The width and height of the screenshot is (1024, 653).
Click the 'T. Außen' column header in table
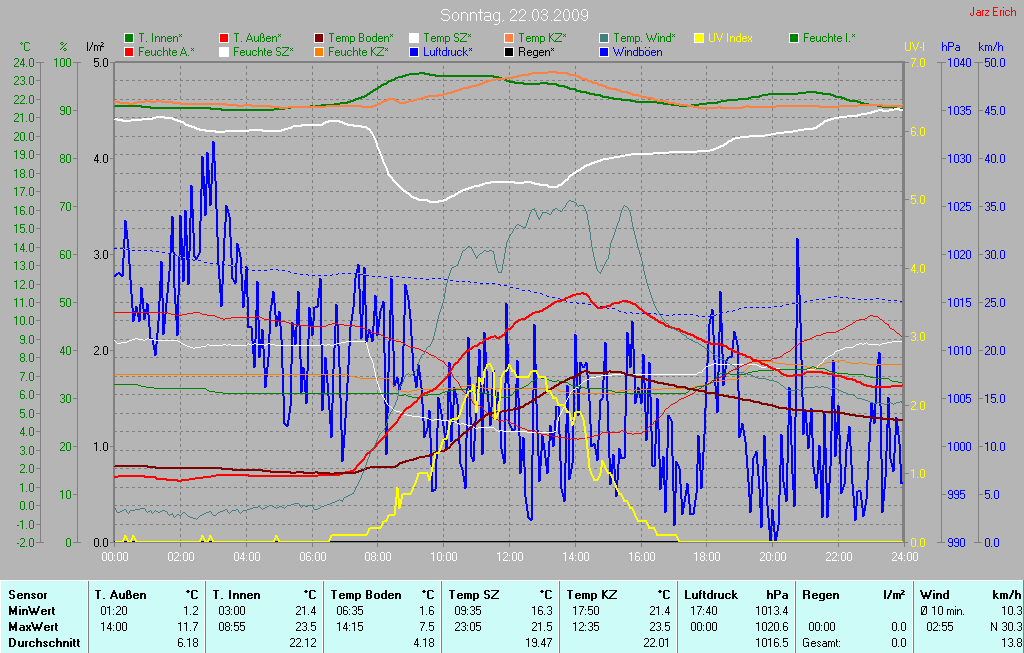coord(120,595)
